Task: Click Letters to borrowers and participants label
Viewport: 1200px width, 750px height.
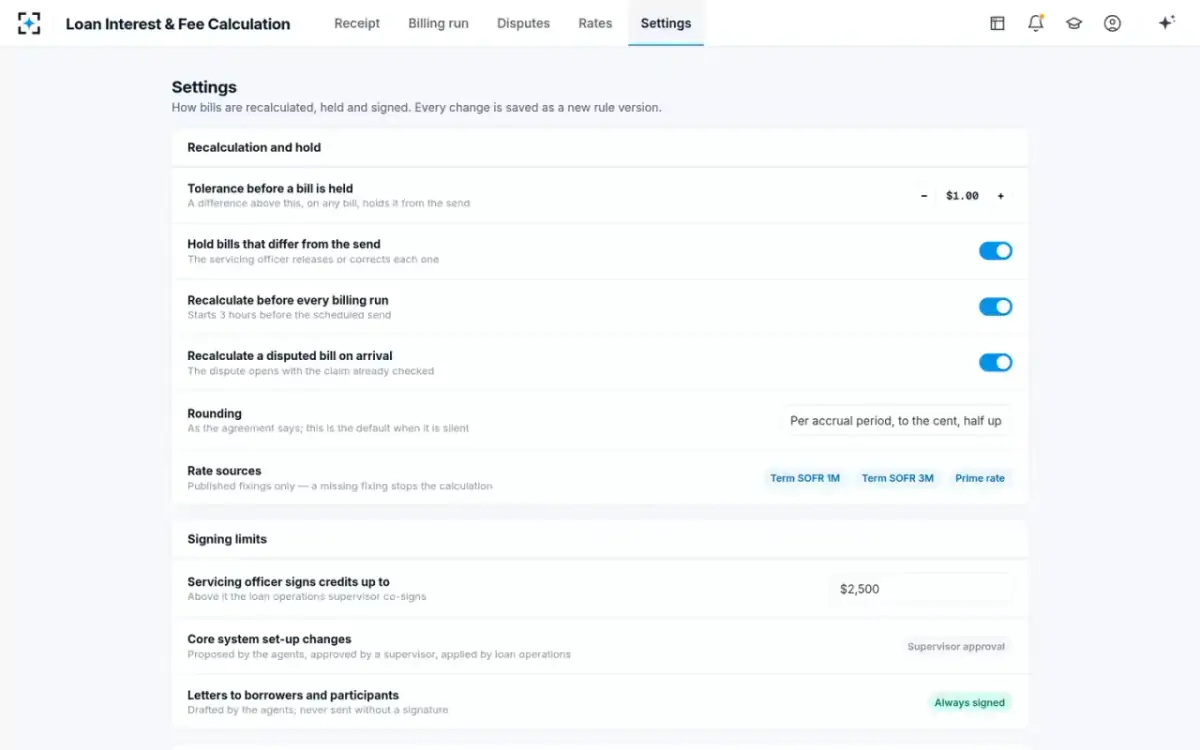Action: click(293, 695)
